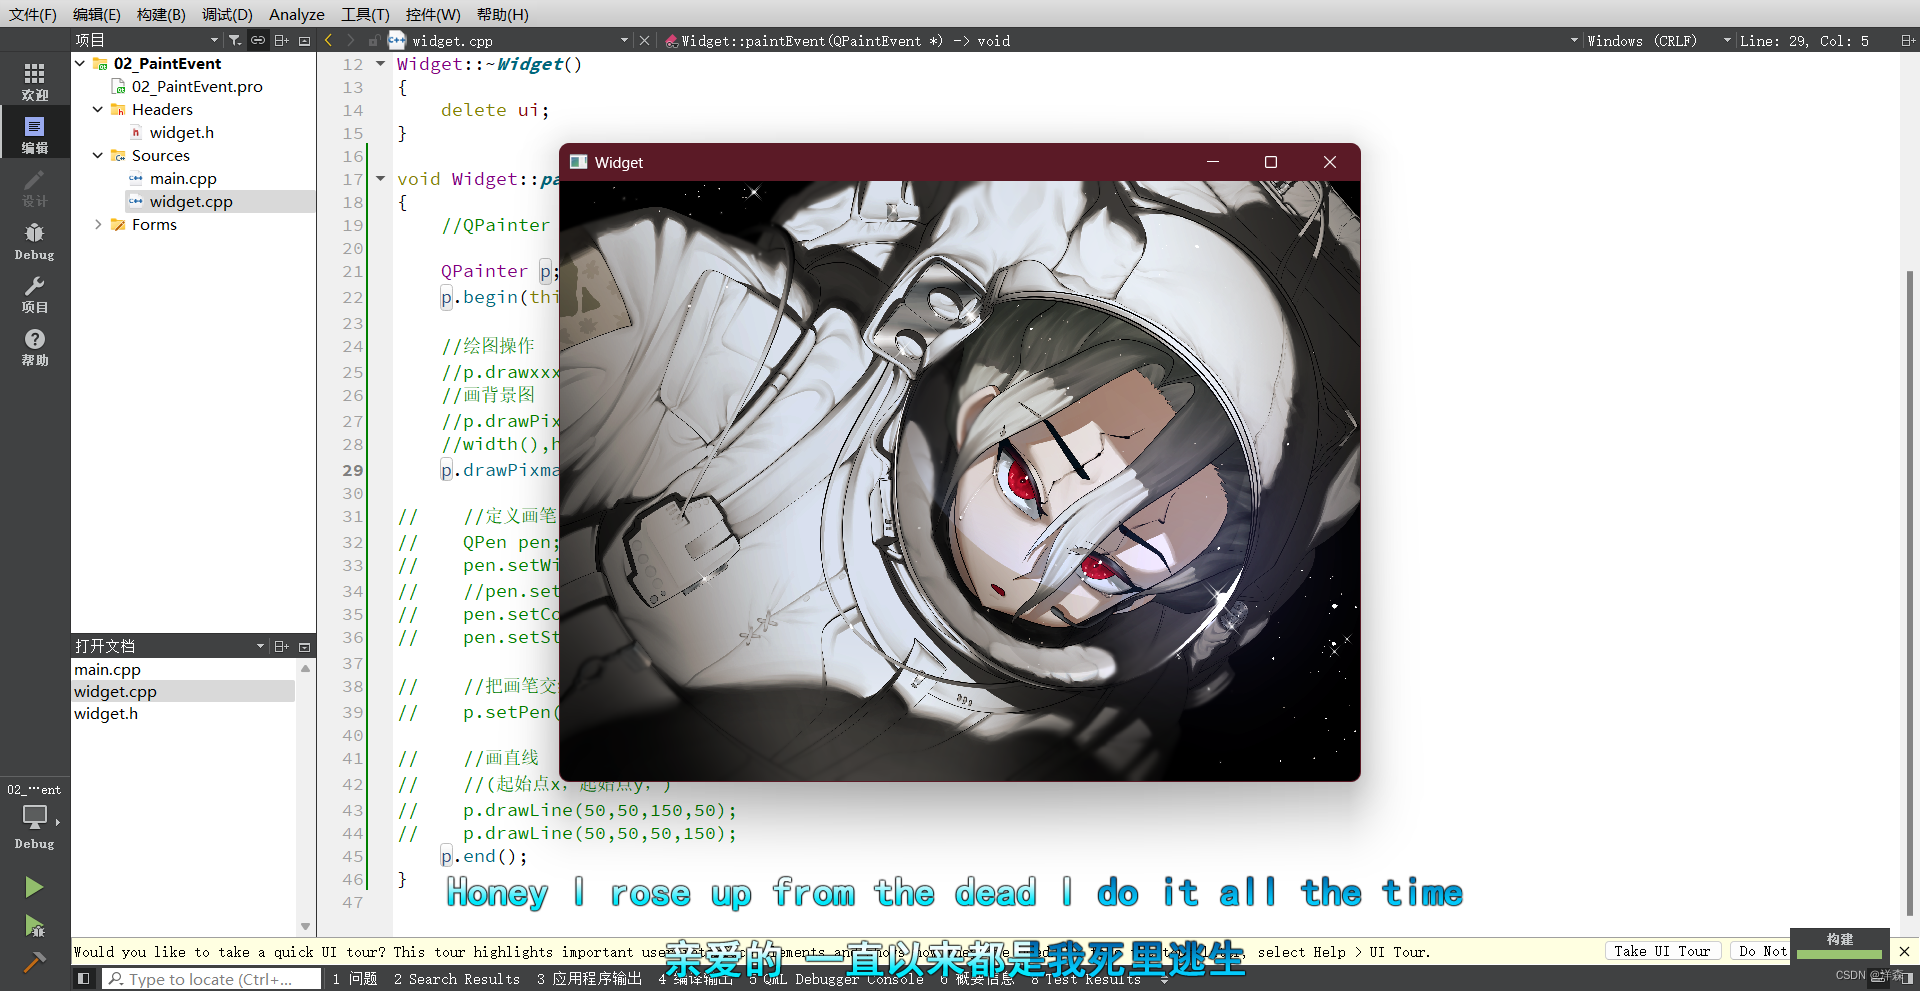Open the 3 应用程序输出 output pane
This screenshot has height=991, width=1920.
590,979
